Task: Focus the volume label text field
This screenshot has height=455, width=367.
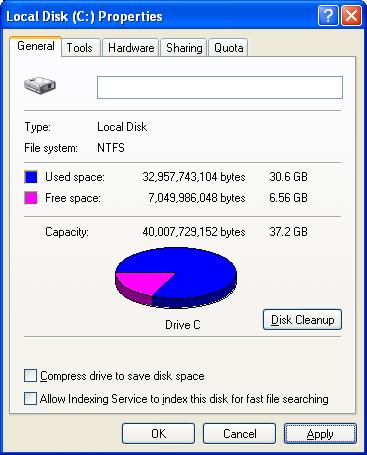Action: 220,87
